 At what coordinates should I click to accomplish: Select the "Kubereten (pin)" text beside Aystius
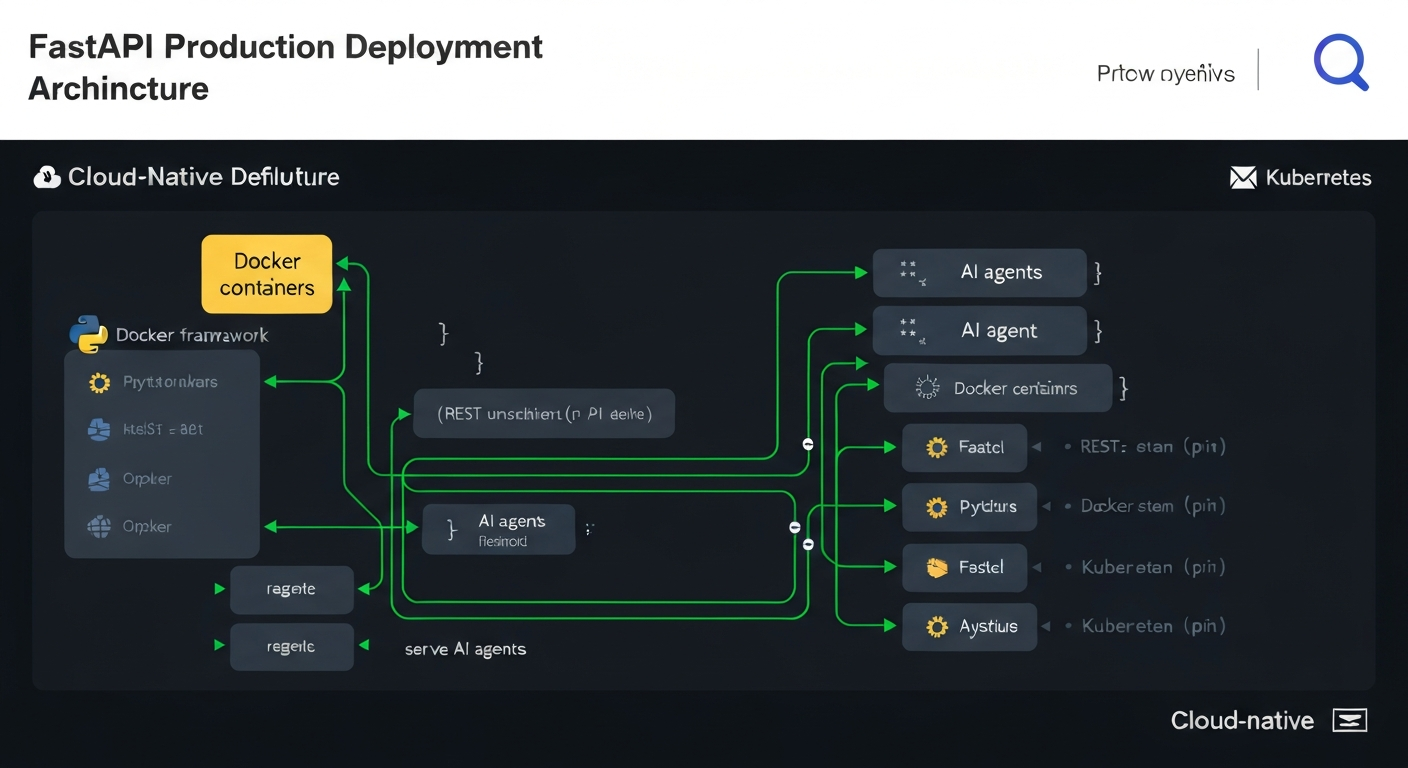point(1153,626)
